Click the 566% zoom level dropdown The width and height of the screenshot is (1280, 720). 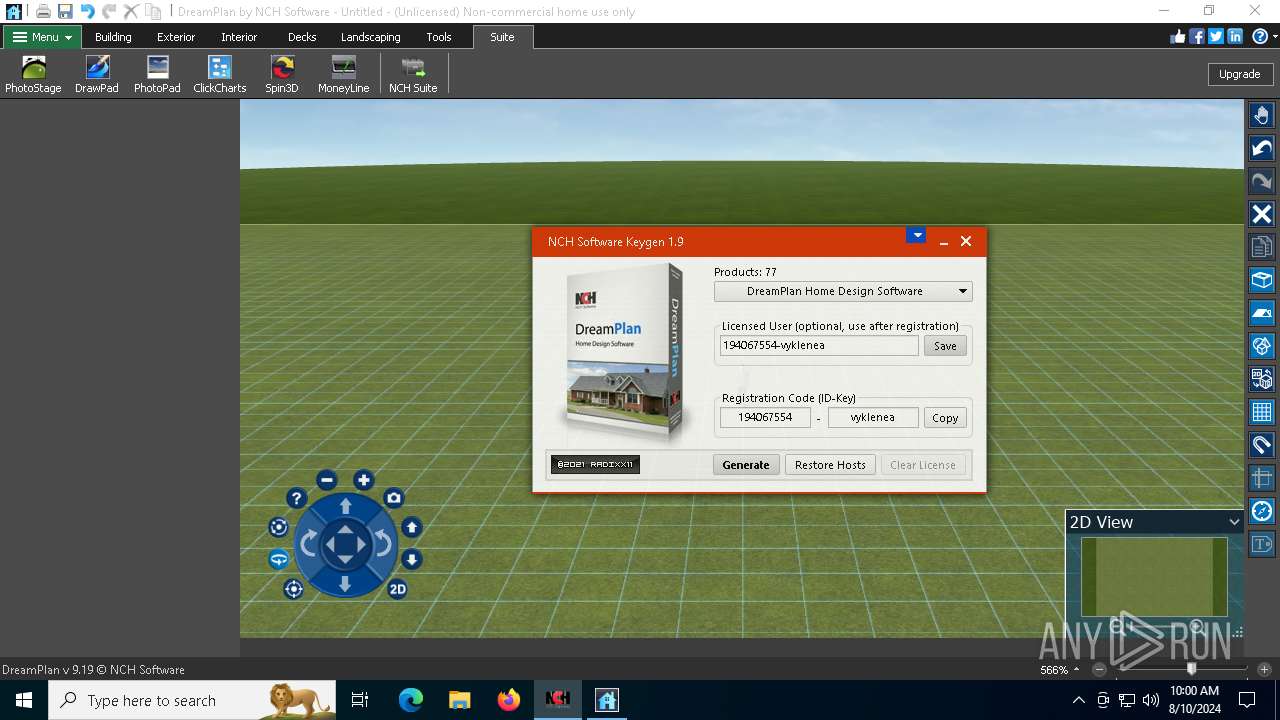point(1060,670)
